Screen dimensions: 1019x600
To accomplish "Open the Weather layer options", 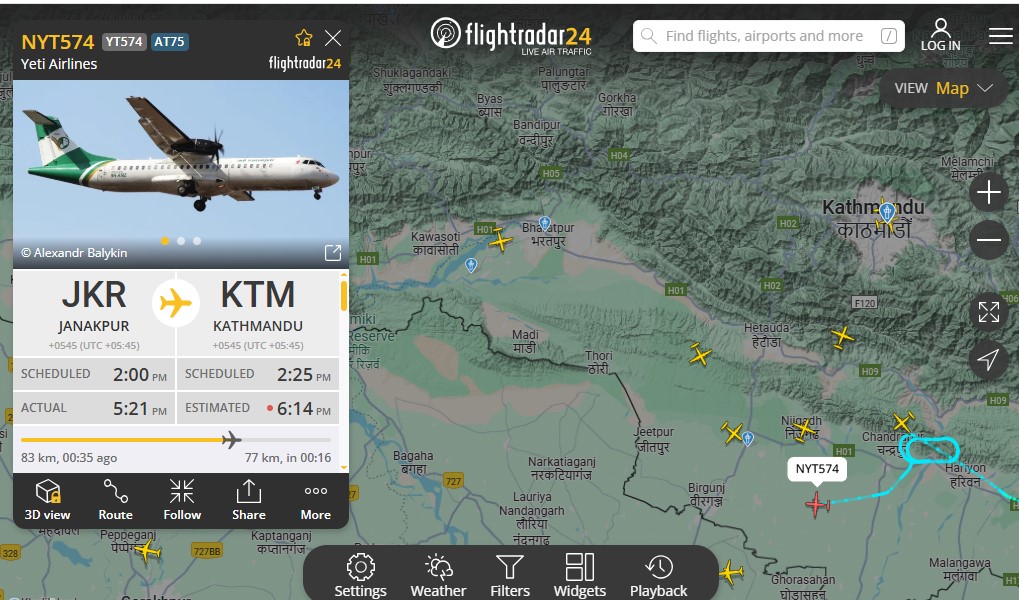I will [x=438, y=575].
